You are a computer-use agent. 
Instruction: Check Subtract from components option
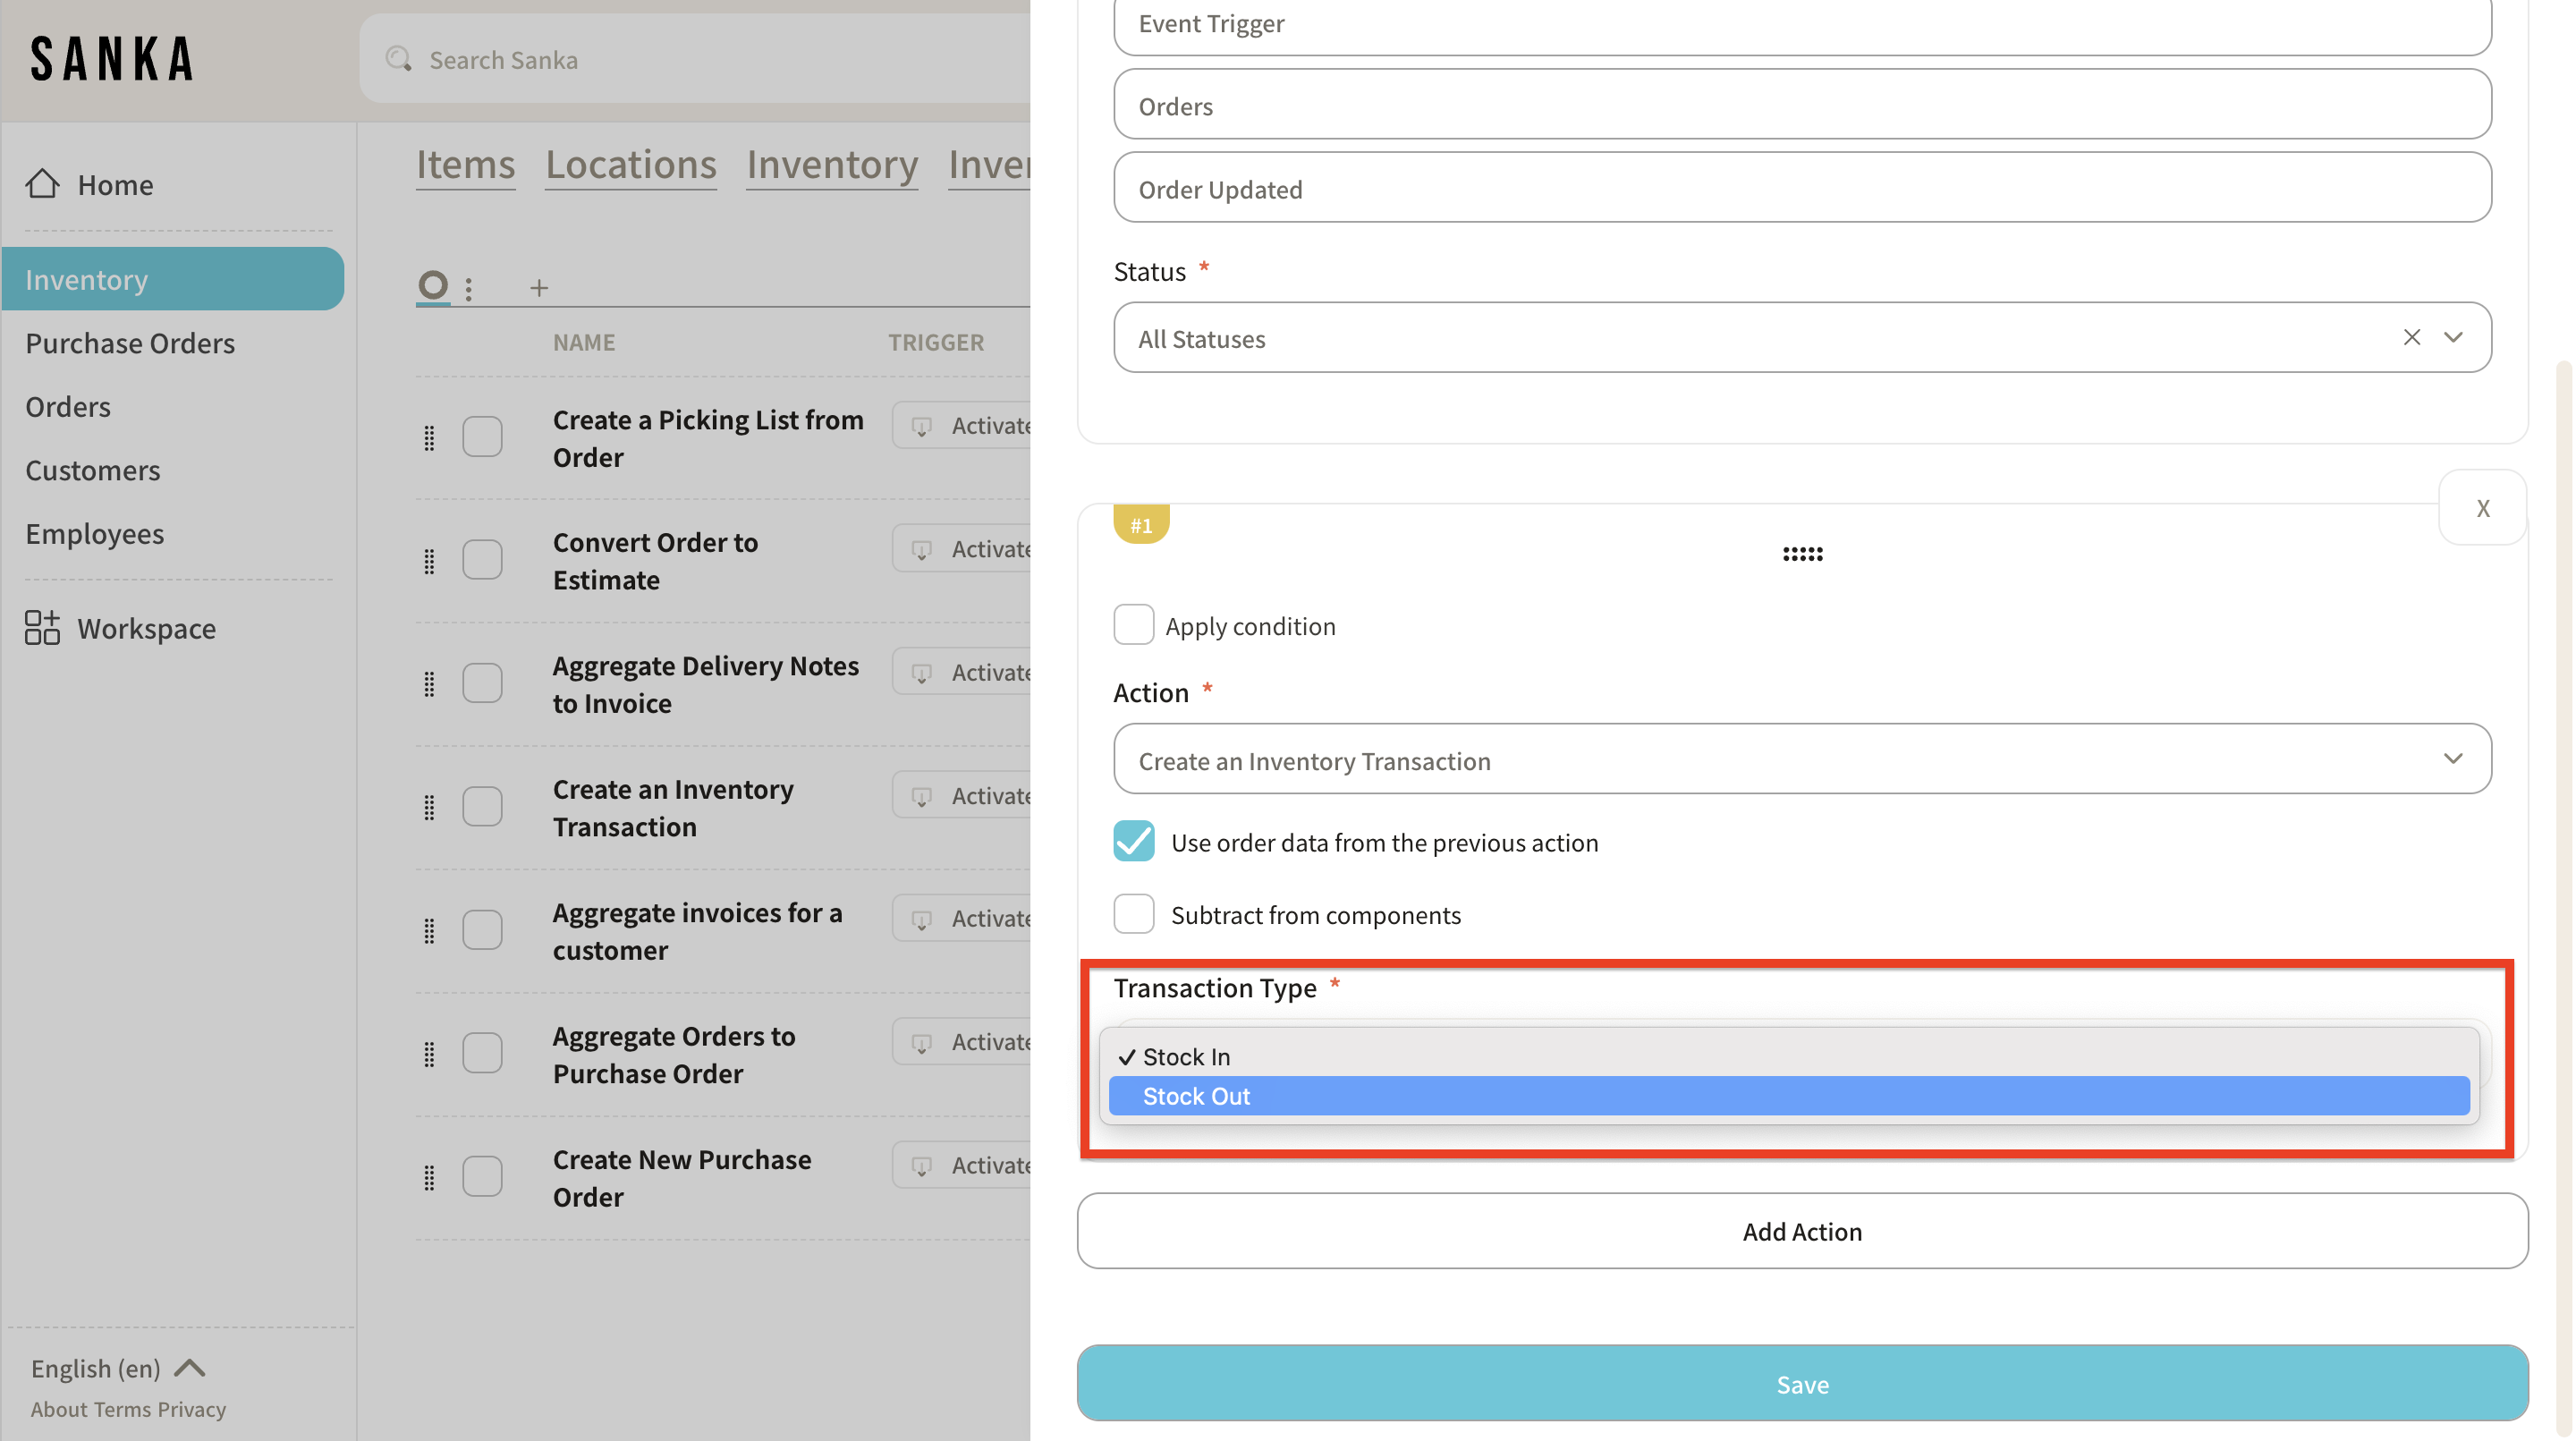pyautogui.click(x=1133, y=914)
